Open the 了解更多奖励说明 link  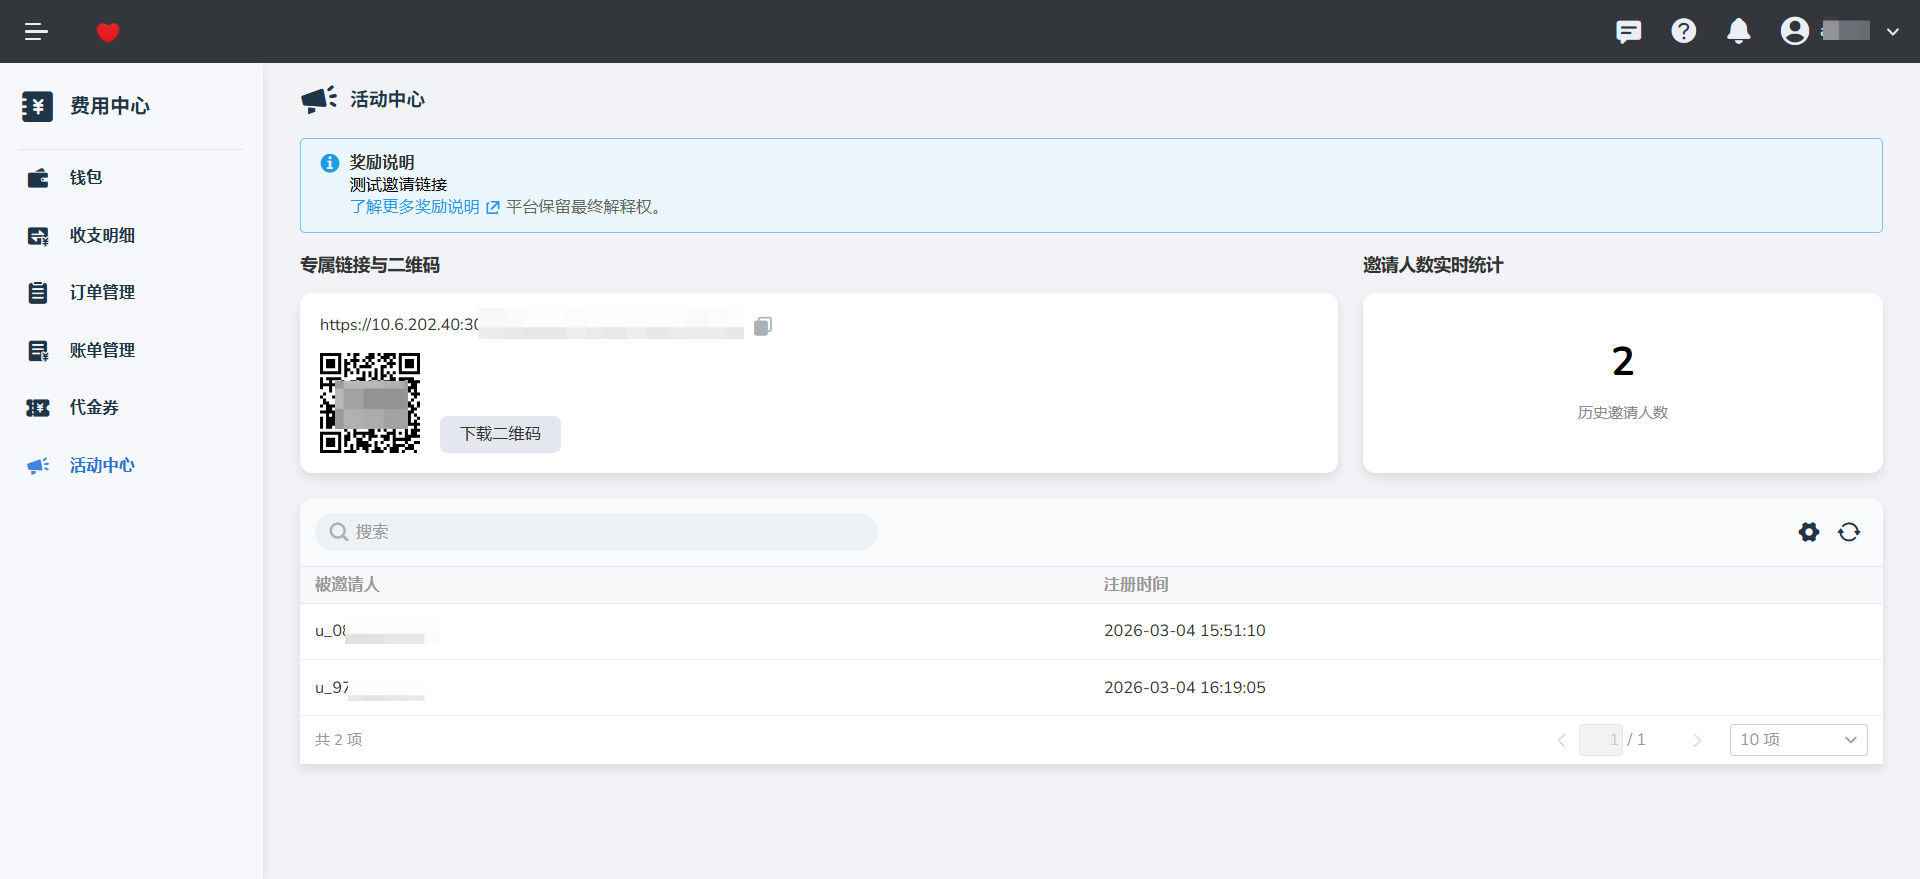click(415, 207)
